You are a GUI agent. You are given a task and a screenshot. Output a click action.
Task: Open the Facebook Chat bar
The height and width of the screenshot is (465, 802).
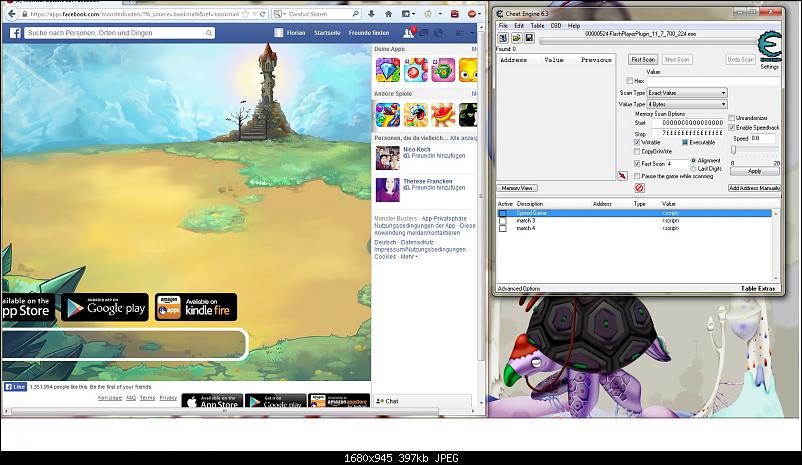[x=422, y=401]
